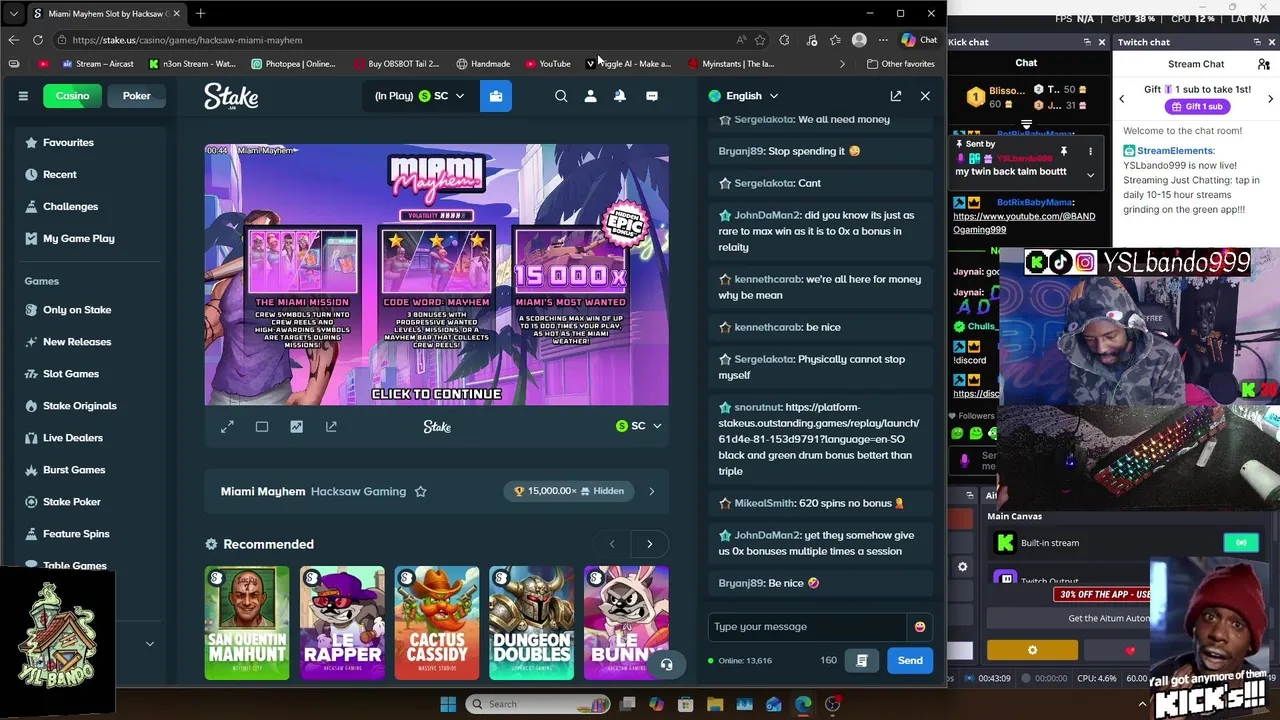The width and height of the screenshot is (1280, 720).
Task: Expand sidebar list at bottom chevron
Action: (x=150, y=644)
